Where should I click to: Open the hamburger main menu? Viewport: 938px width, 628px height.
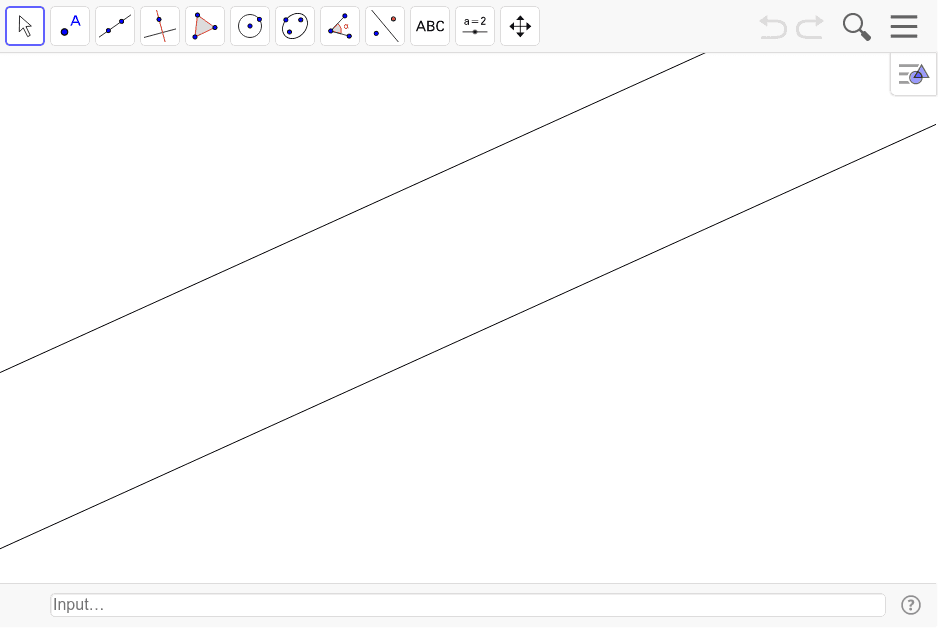coord(904,26)
